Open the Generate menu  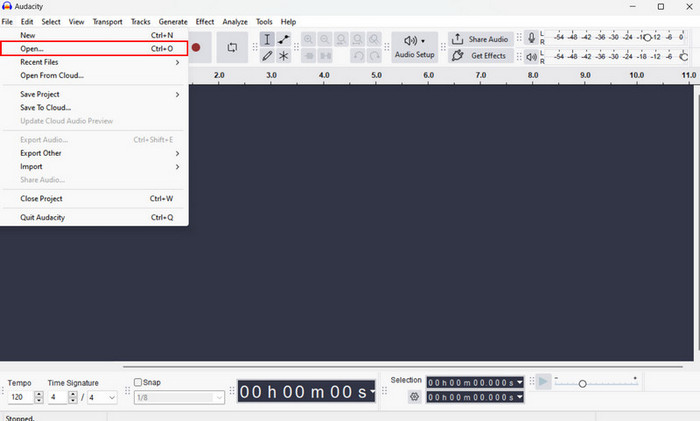click(x=173, y=21)
